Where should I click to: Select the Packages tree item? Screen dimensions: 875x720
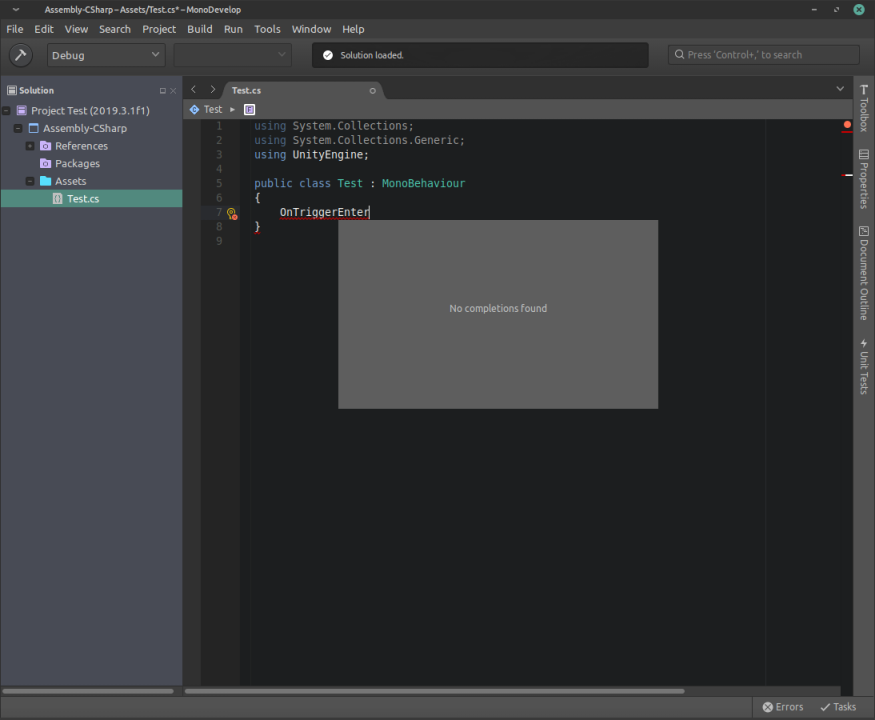tap(78, 163)
